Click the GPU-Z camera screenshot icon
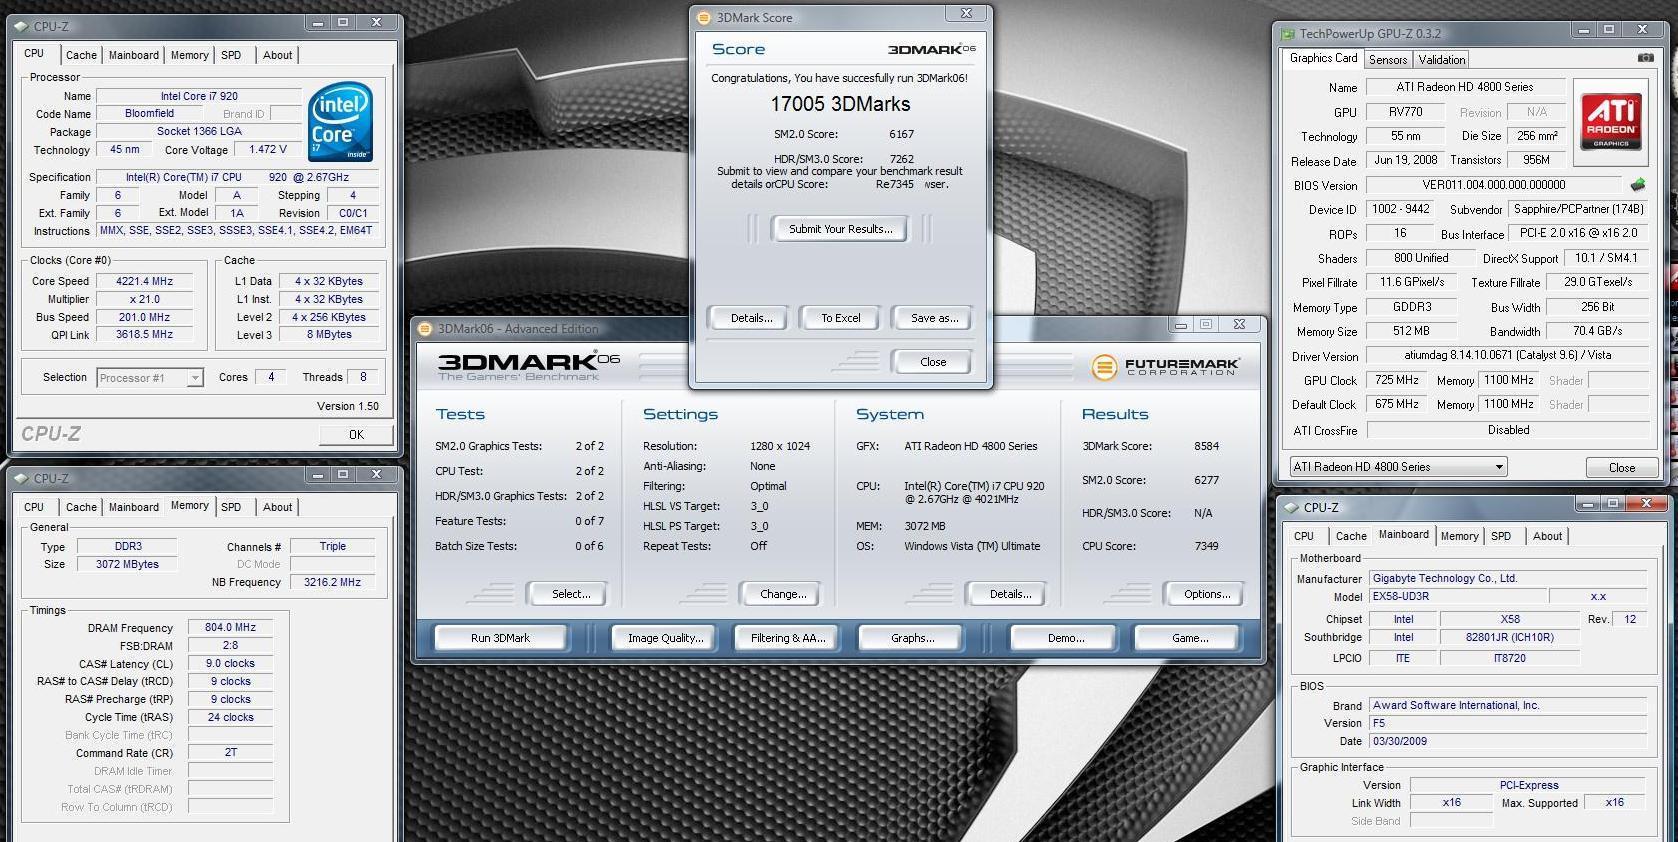 1645,58
